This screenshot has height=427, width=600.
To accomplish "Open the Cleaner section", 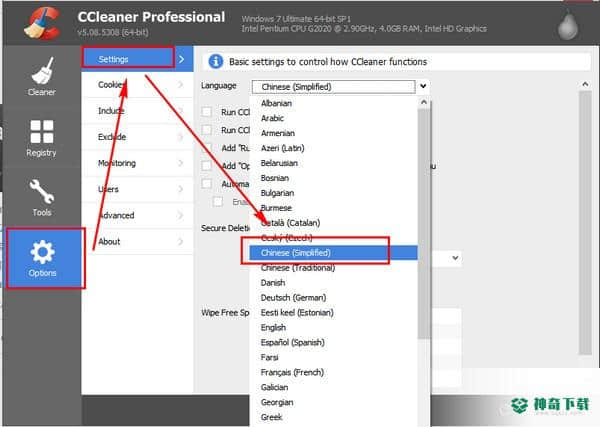I will click(42, 76).
